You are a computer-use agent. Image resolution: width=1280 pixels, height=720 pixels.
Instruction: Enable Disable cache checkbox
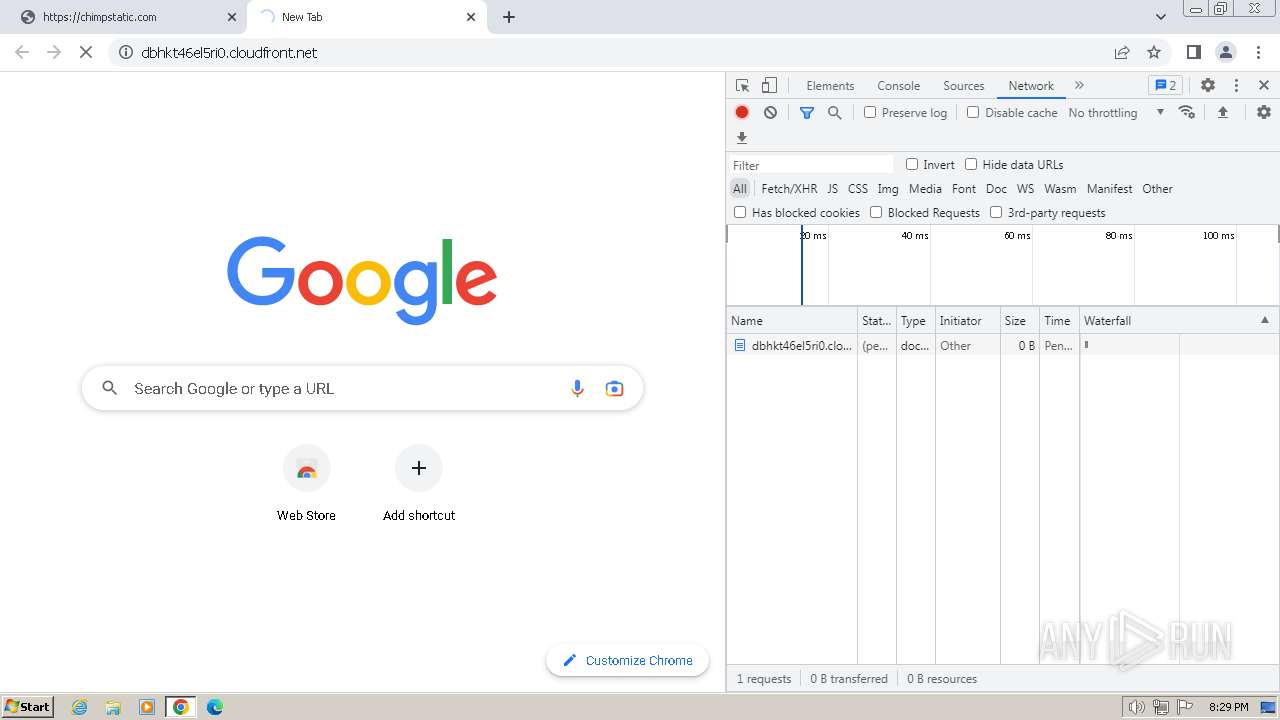tap(973, 112)
